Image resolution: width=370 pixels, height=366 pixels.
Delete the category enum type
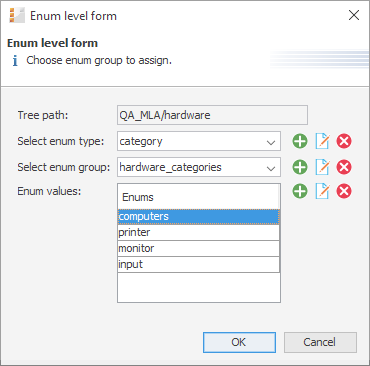[x=344, y=141]
